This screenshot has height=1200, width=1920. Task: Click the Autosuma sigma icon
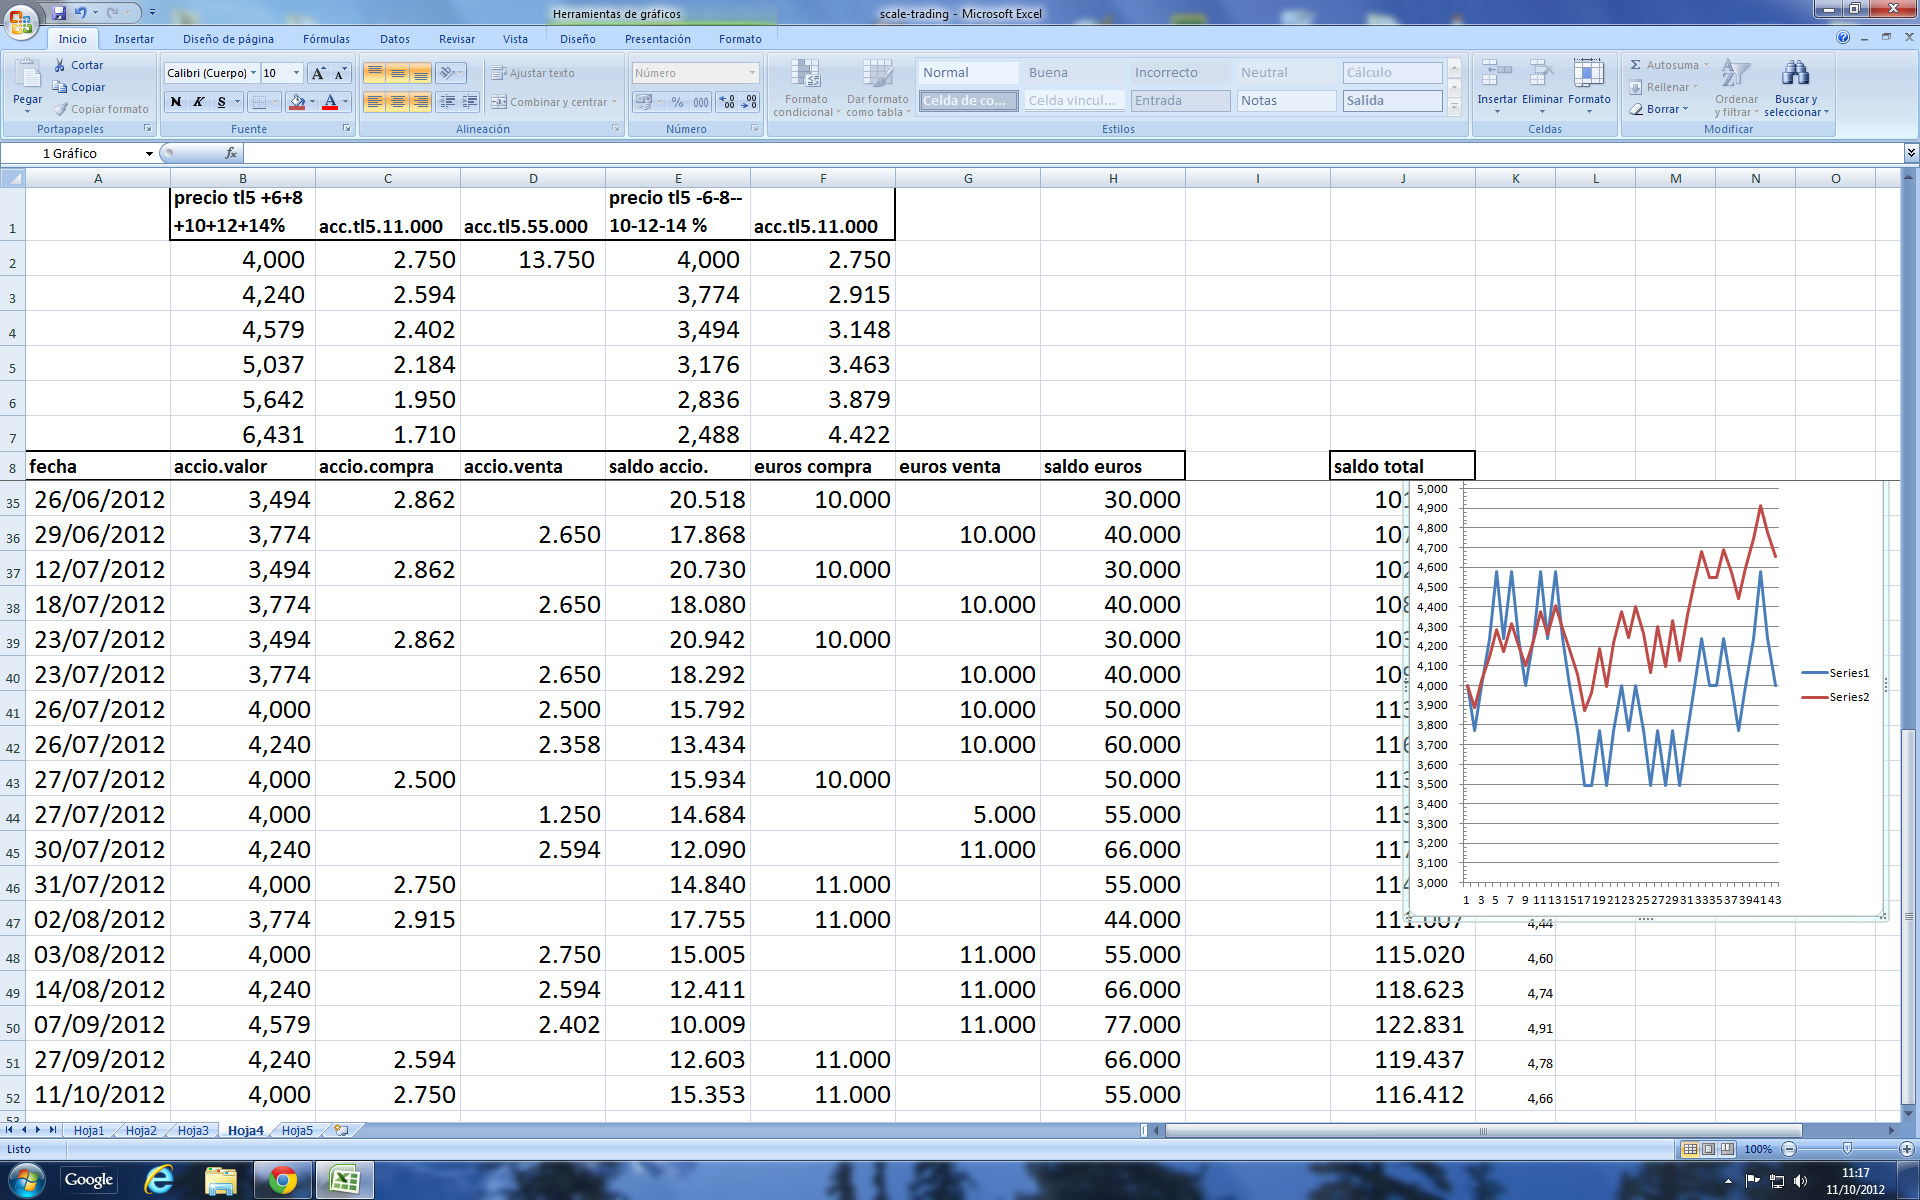(1636, 65)
